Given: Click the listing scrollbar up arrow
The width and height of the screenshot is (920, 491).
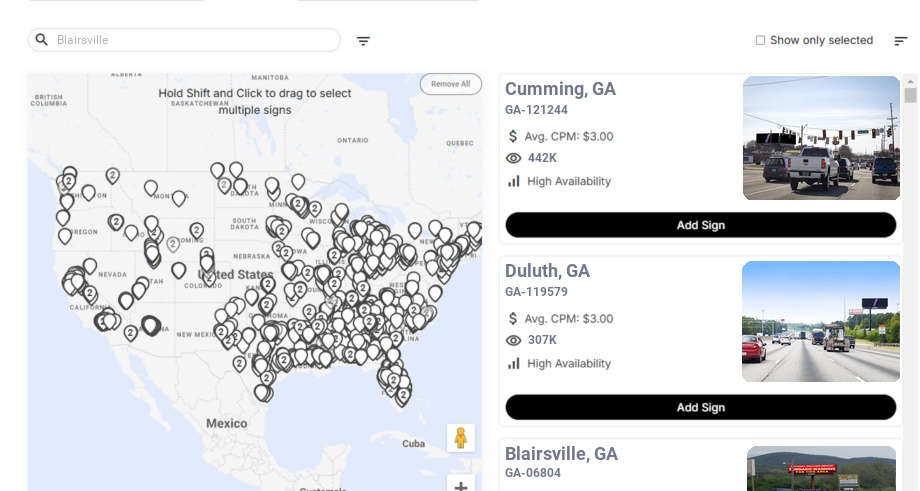Looking at the screenshot, I should tap(910, 81).
